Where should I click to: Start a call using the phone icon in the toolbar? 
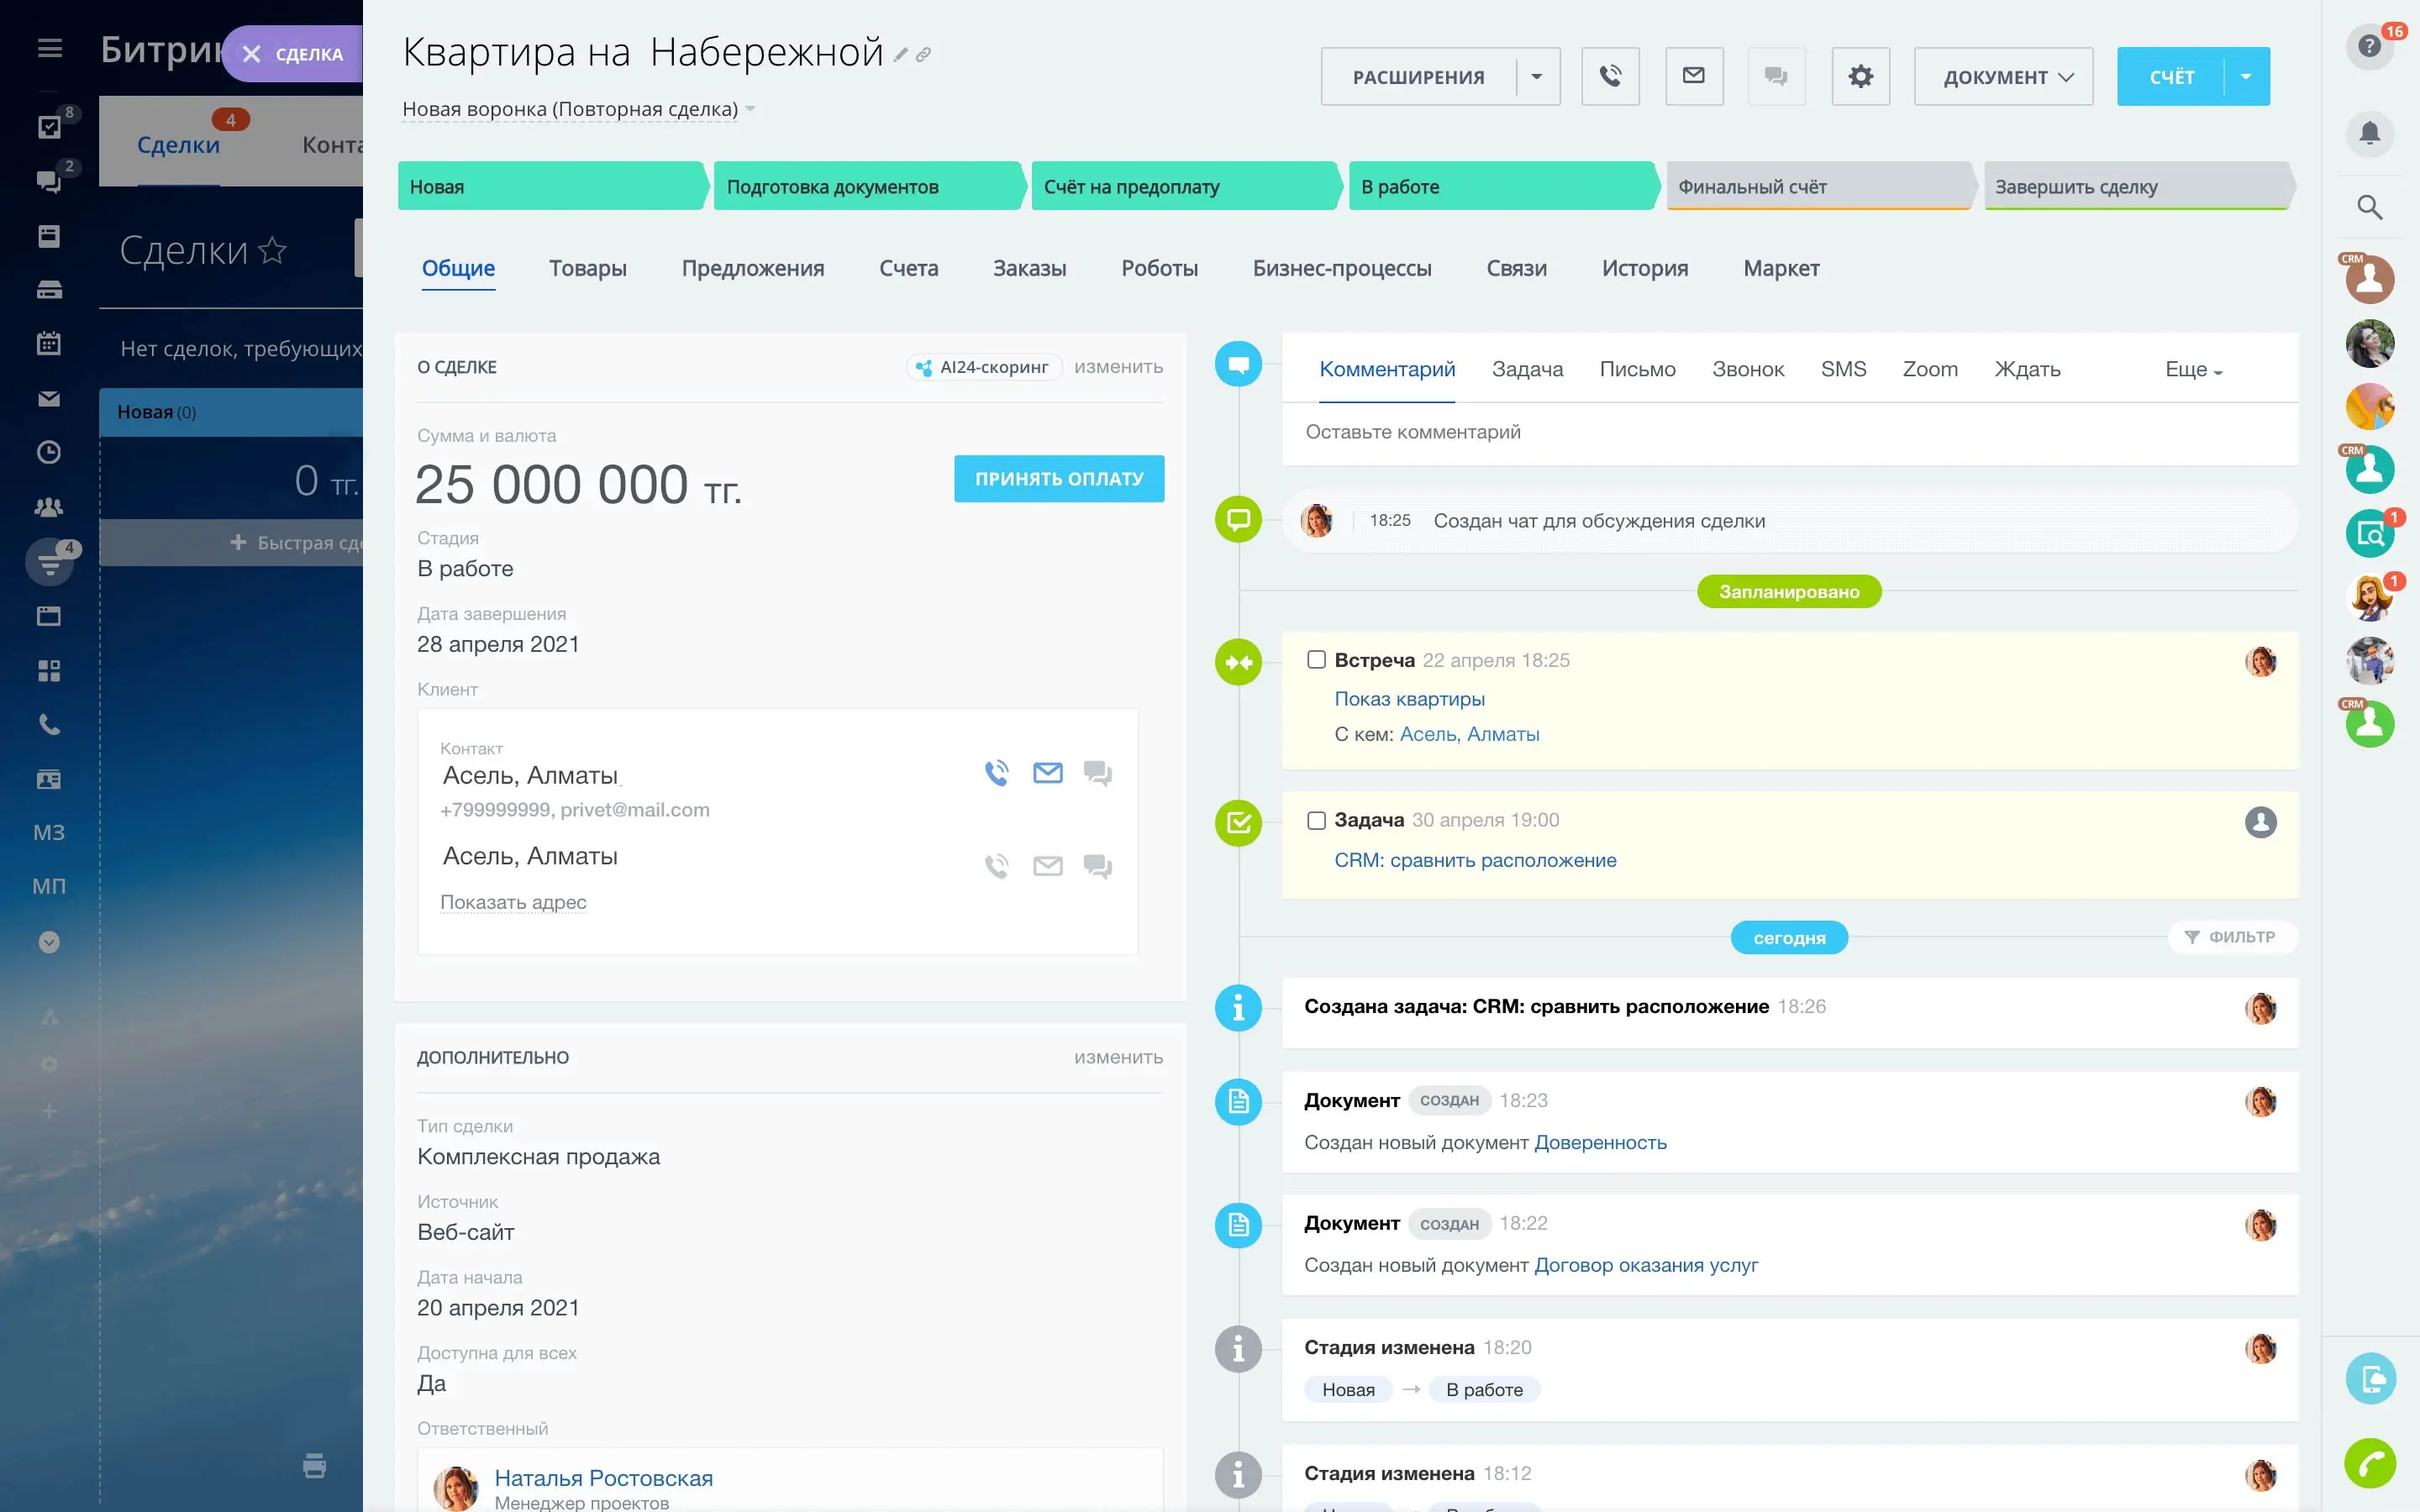[1611, 76]
